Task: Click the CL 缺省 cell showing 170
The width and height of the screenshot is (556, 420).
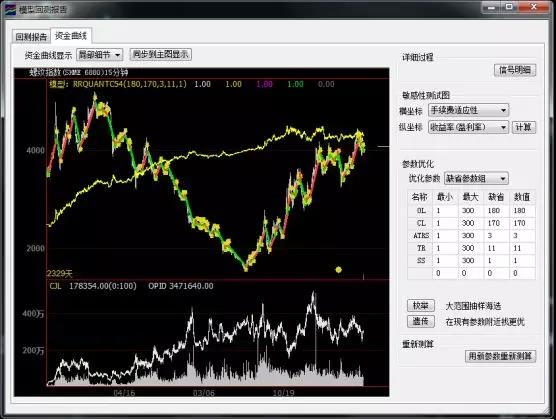Action: point(496,223)
